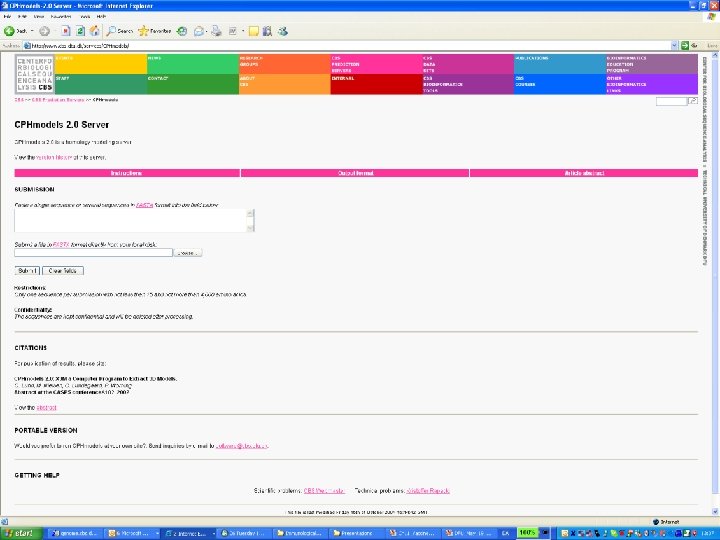
Task: Go to Home page icon
Action: pyautogui.click(x=95, y=31)
